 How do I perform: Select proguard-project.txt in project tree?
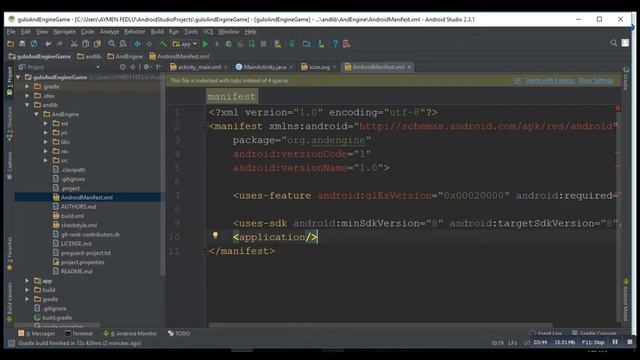[86, 253]
